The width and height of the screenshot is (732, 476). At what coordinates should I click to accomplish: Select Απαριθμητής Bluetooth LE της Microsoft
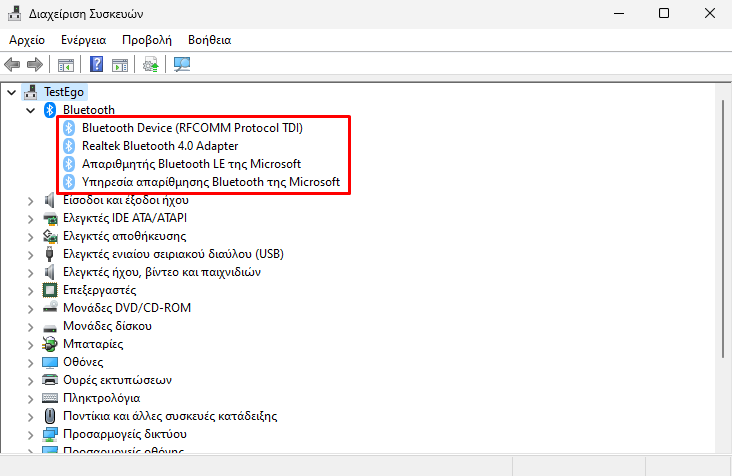[x=191, y=164]
